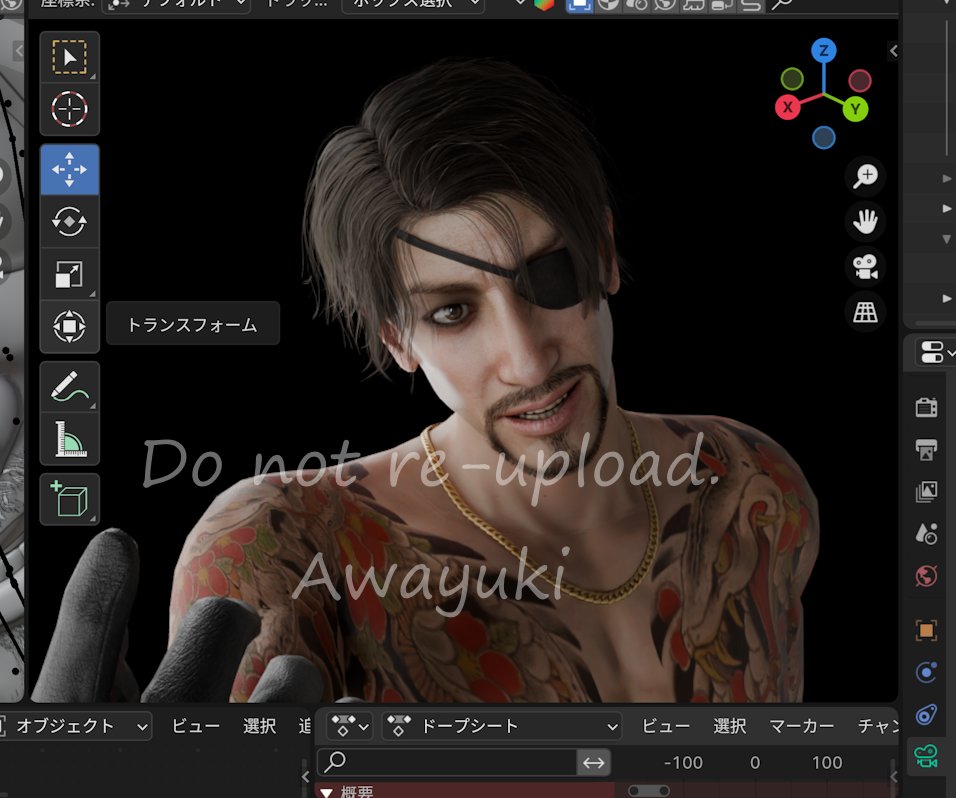
Task: Open the ボックス選択 drag dropdown in header
Action: (413, 5)
